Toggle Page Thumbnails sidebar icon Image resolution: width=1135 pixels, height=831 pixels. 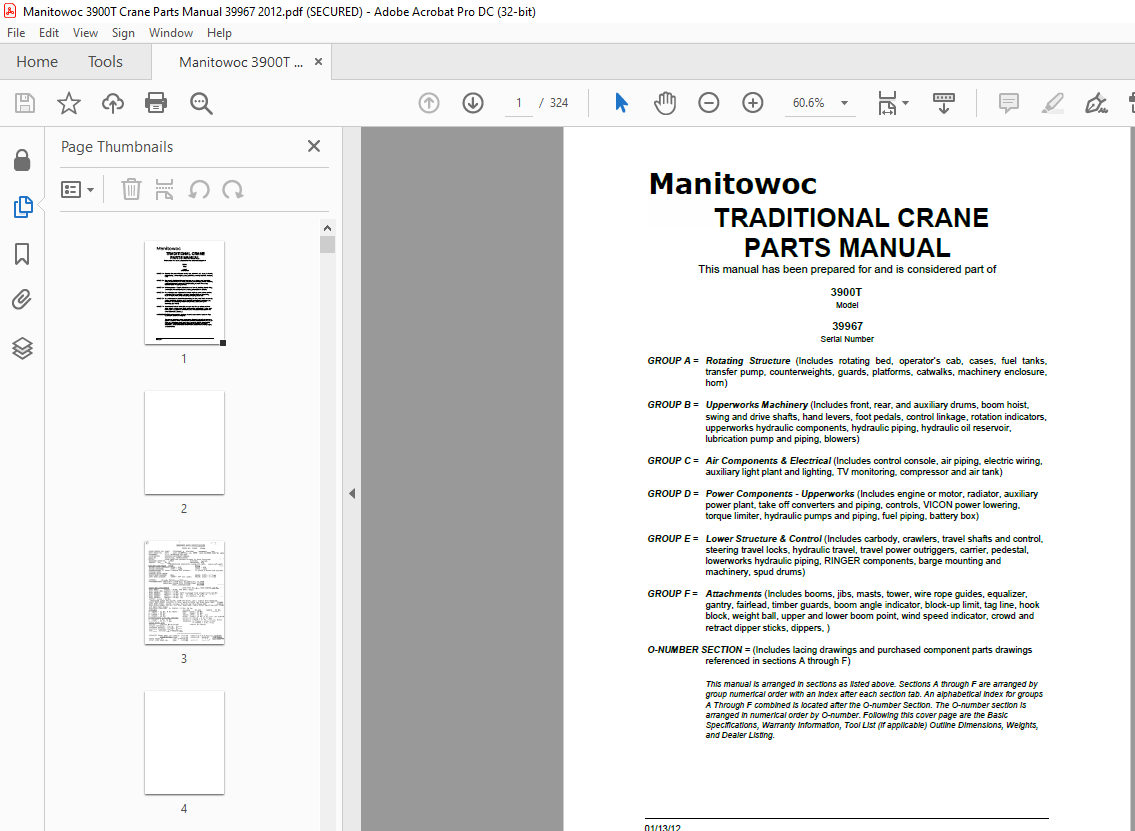[x=22, y=207]
